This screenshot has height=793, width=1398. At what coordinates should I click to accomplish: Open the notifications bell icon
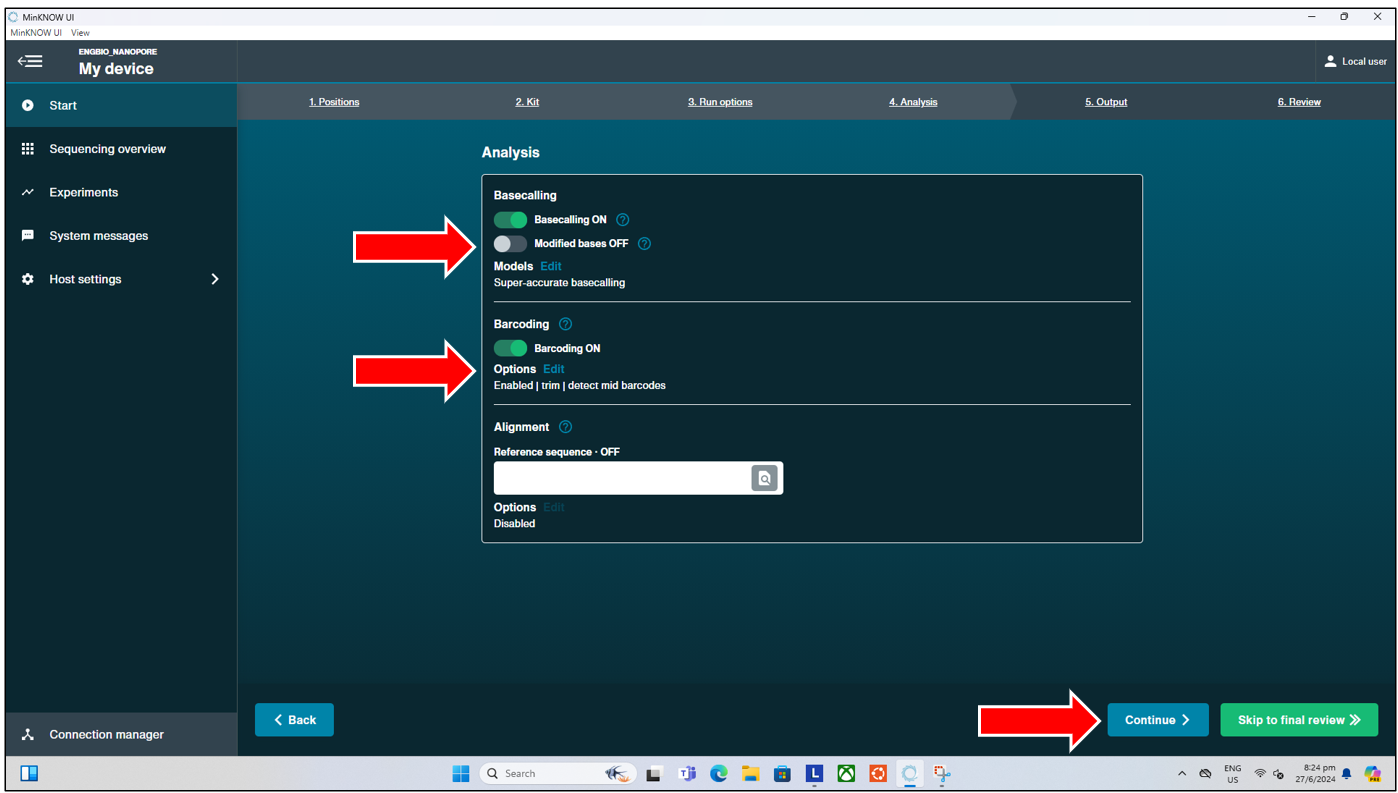tap(1347, 774)
